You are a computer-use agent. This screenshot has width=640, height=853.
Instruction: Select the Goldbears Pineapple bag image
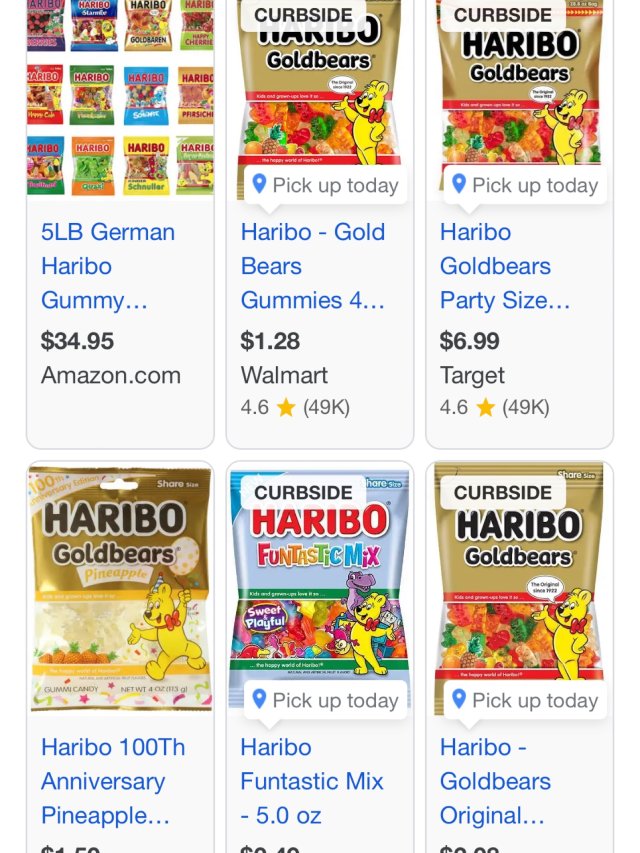tap(120, 588)
